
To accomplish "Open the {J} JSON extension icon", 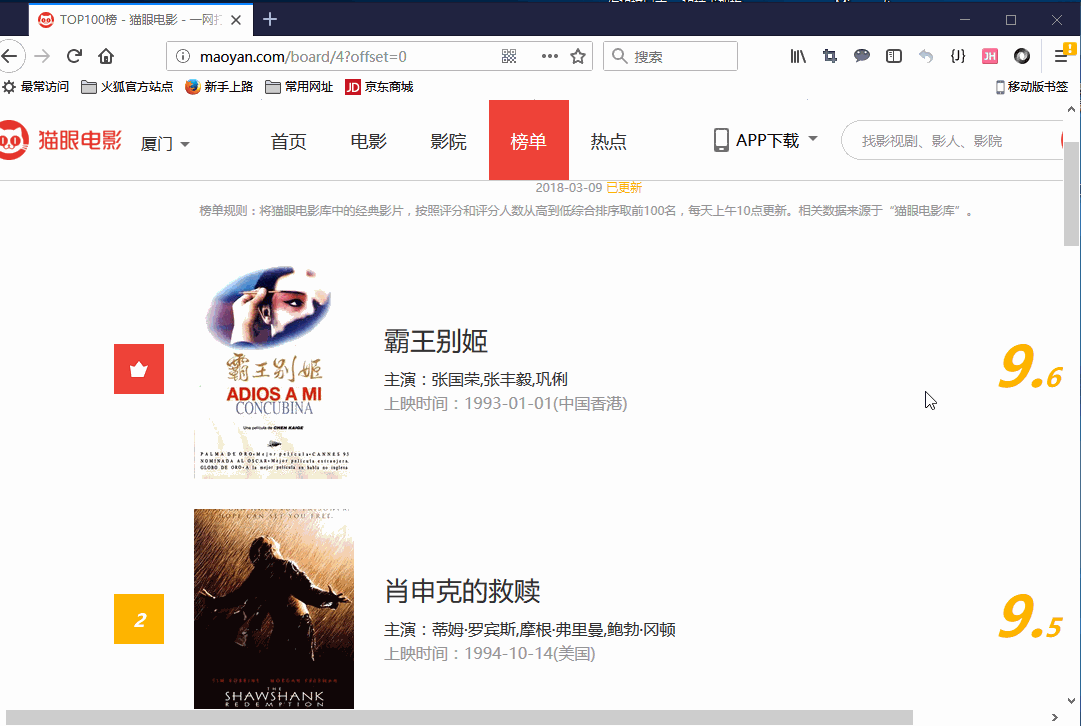I will (958, 57).
